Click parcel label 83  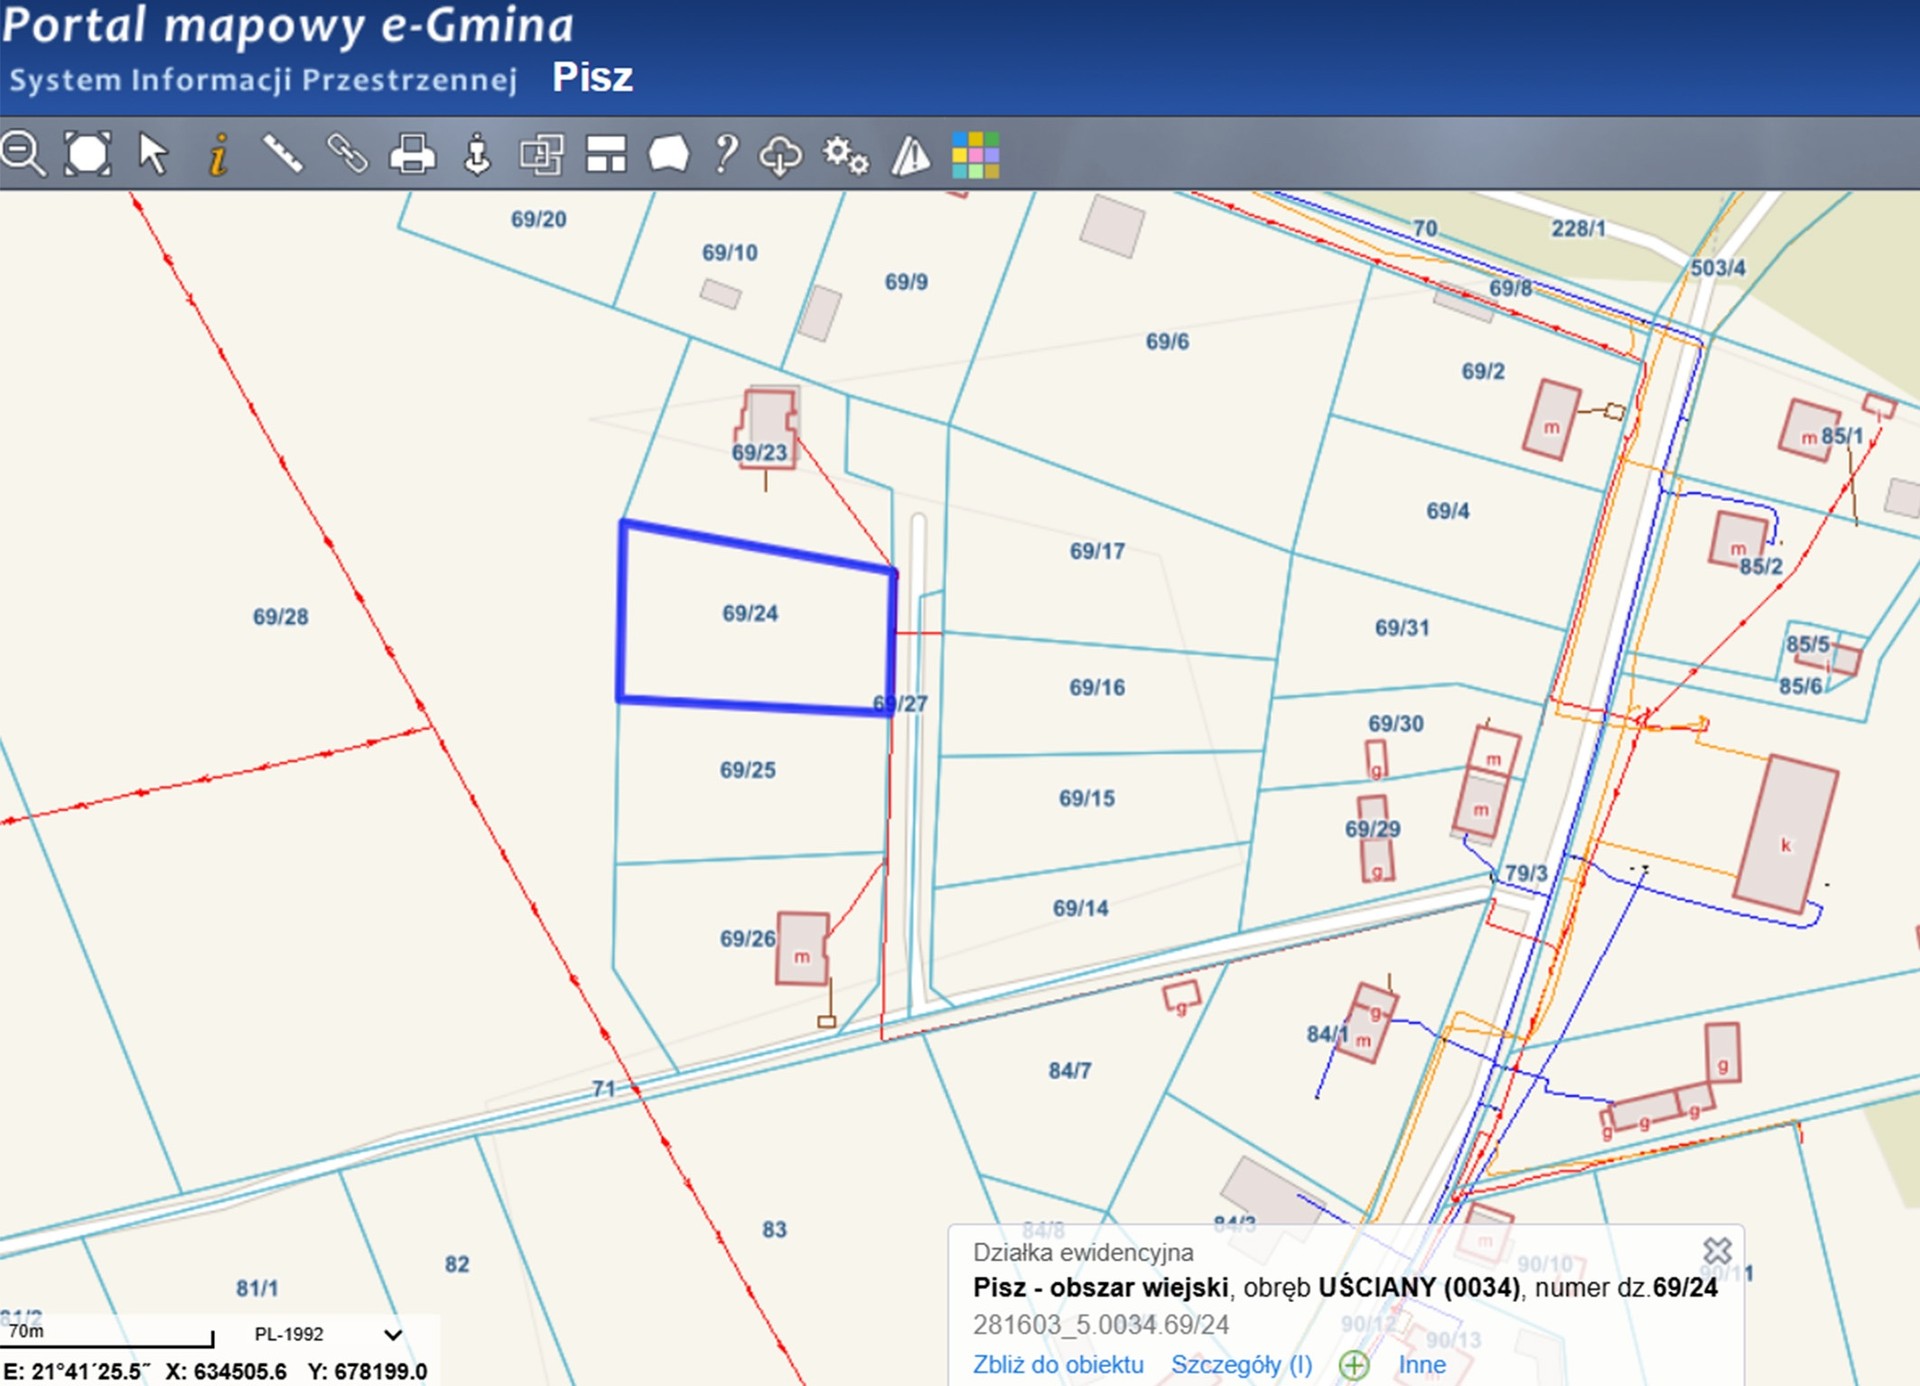click(x=775, y=1229)
